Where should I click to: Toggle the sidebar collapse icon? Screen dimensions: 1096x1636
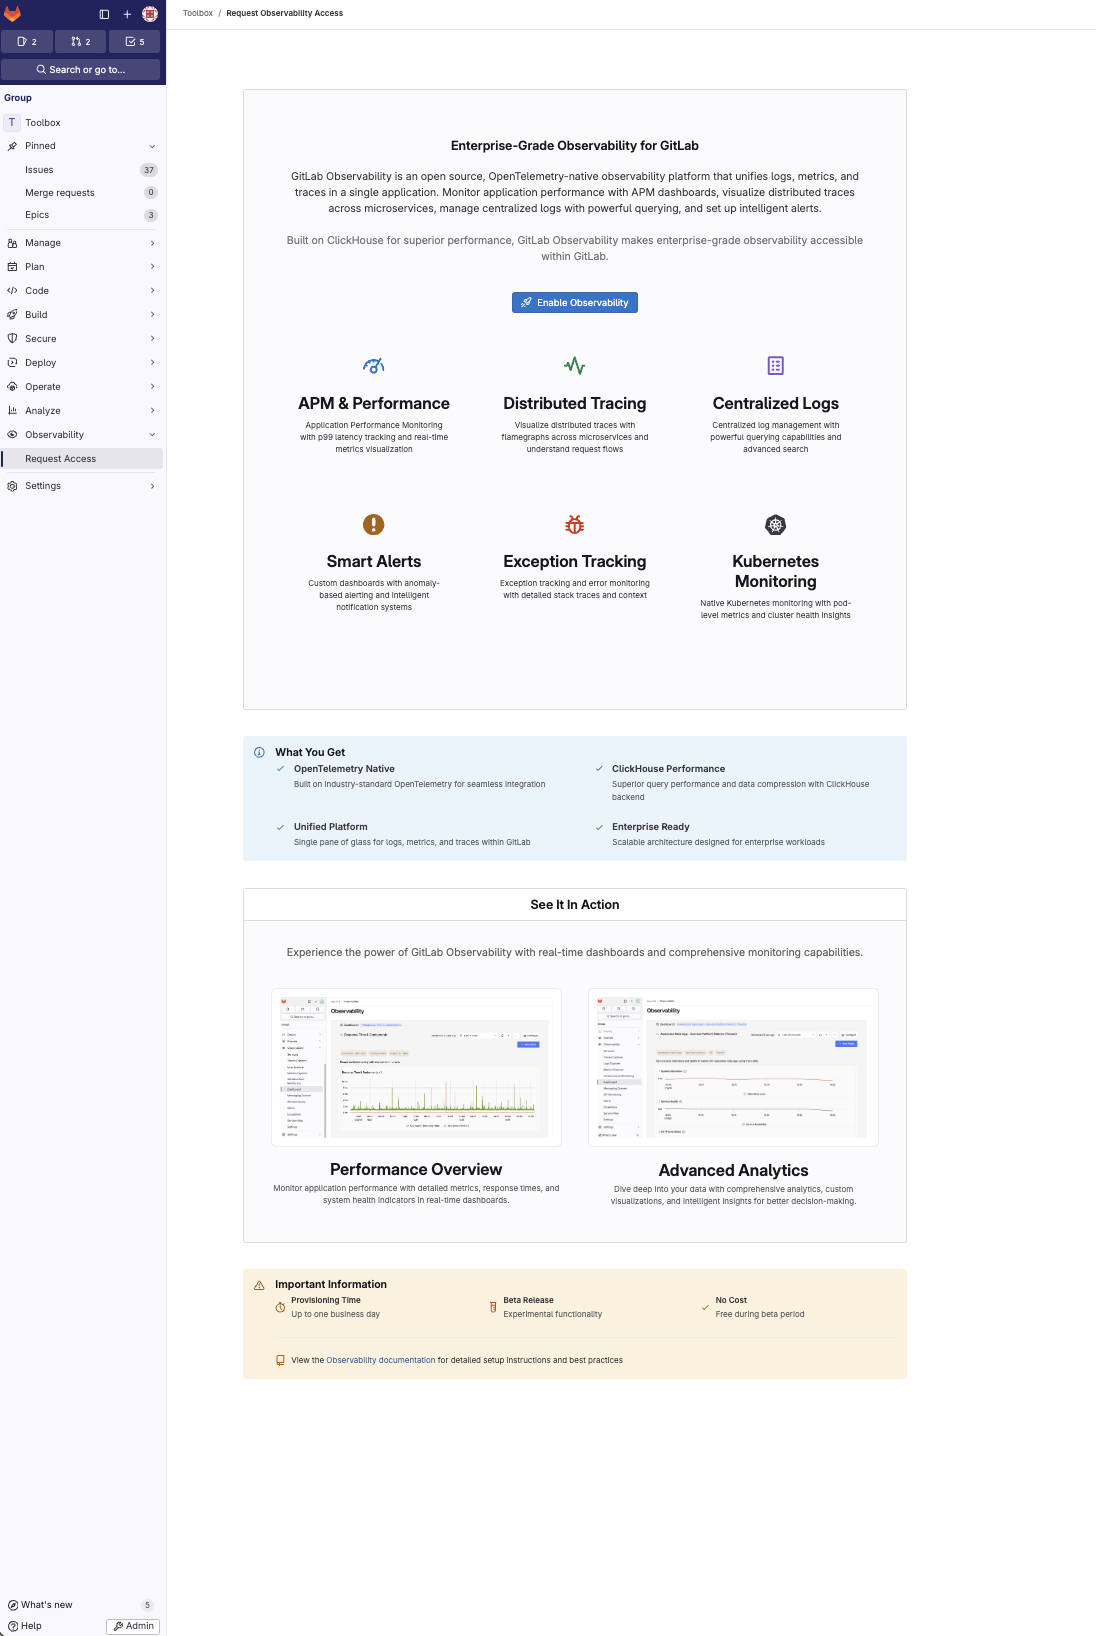tap(104, 14)
